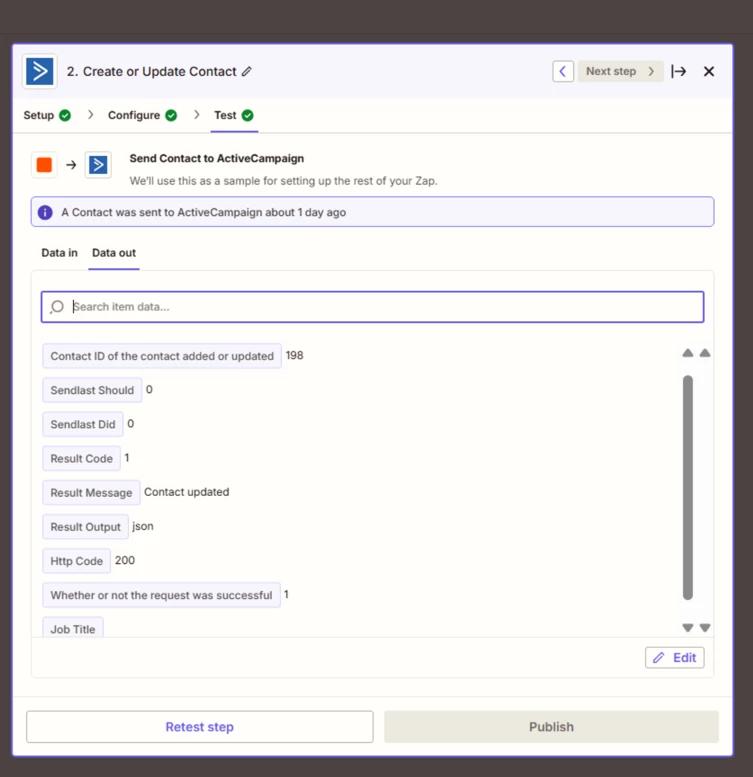The width and height of the screenshot is (753, 777).
Task: Click the Contact updated value
Action: tap(187, 492)
